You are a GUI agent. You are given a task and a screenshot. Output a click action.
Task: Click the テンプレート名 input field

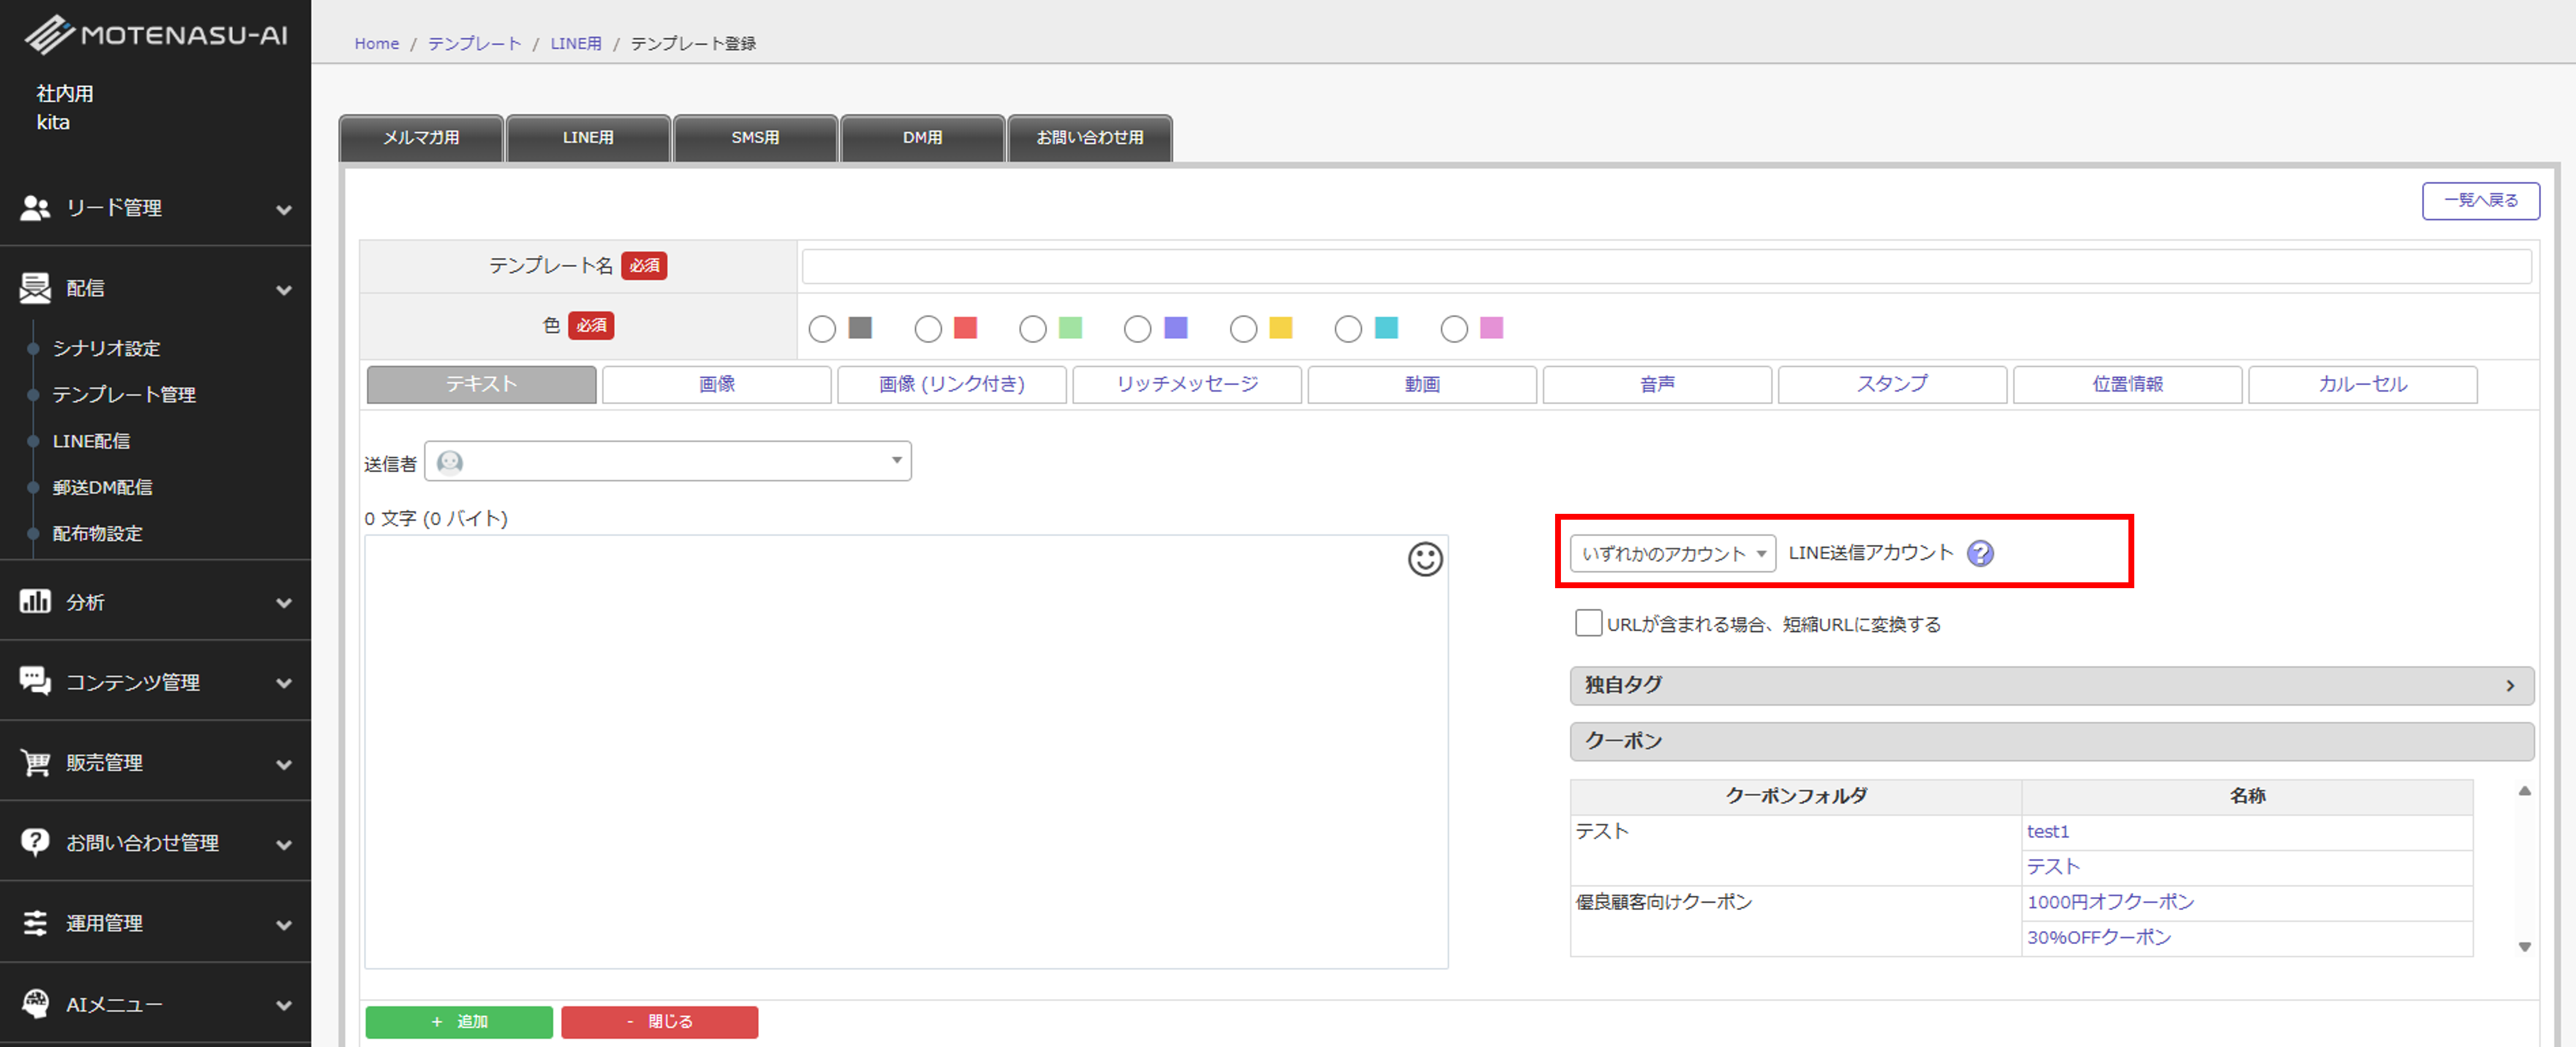(x=1666, y=266)
